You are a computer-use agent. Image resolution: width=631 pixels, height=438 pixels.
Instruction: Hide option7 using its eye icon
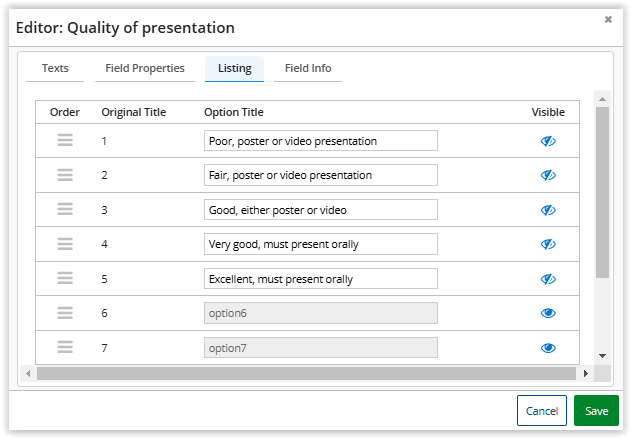(x=548, y=348)
